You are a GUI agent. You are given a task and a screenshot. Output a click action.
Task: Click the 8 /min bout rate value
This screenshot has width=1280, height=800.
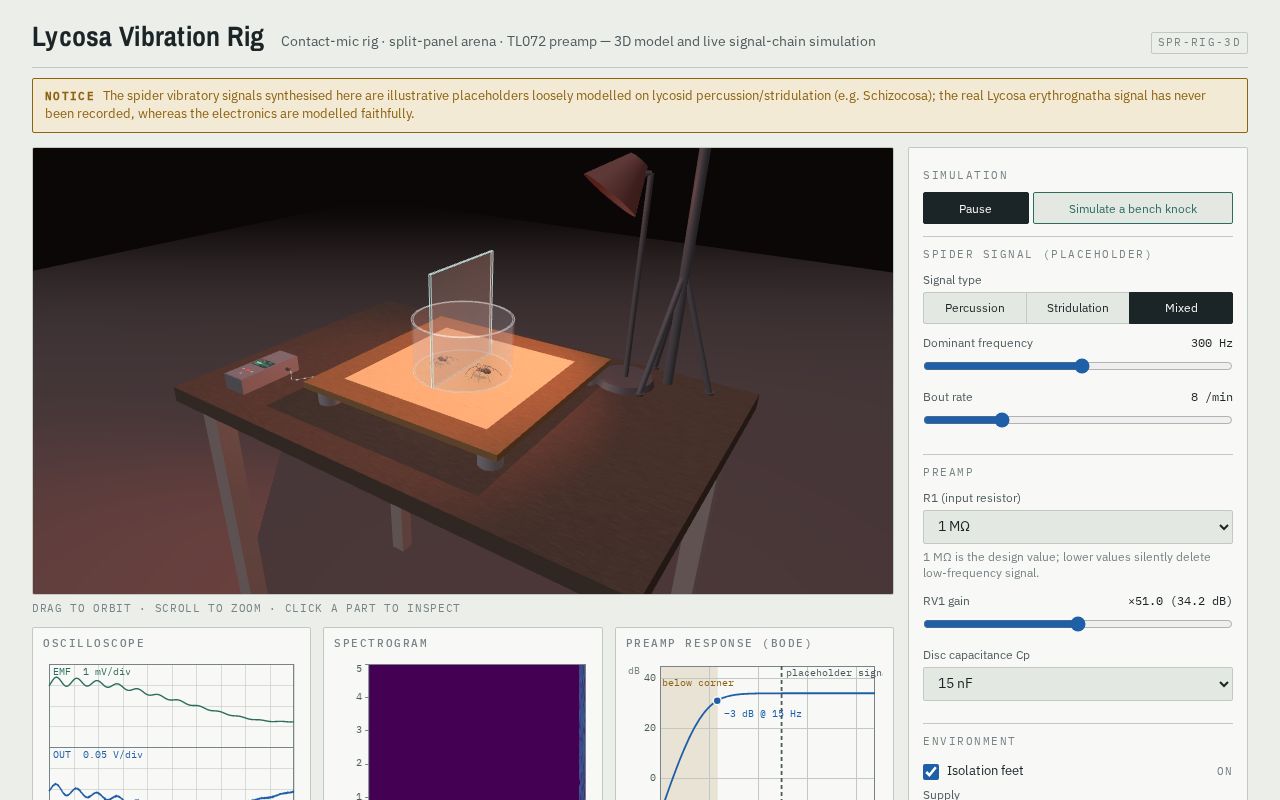1212,397
